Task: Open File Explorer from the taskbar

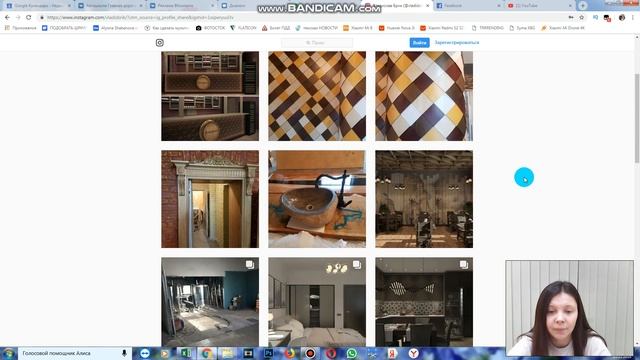Action: [227, 353]
